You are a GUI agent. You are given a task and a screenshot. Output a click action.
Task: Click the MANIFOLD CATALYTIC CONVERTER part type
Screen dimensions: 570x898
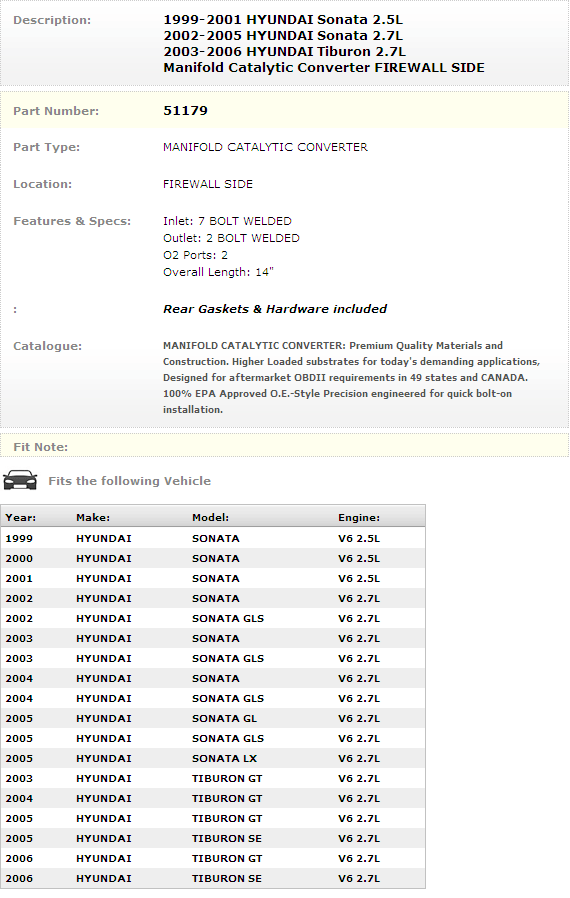pyautogui.click(x=265, y=147)
